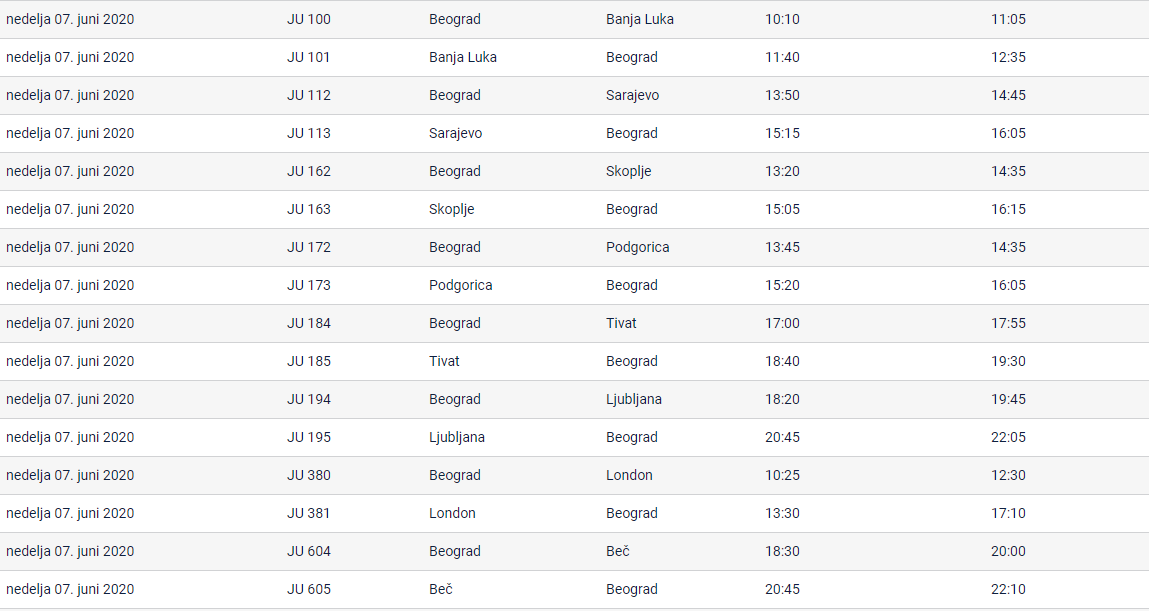This screenshot has height=611, width=1149.
Task: Select Podgorica destination in JU 172 row
Action: (637, 247)
